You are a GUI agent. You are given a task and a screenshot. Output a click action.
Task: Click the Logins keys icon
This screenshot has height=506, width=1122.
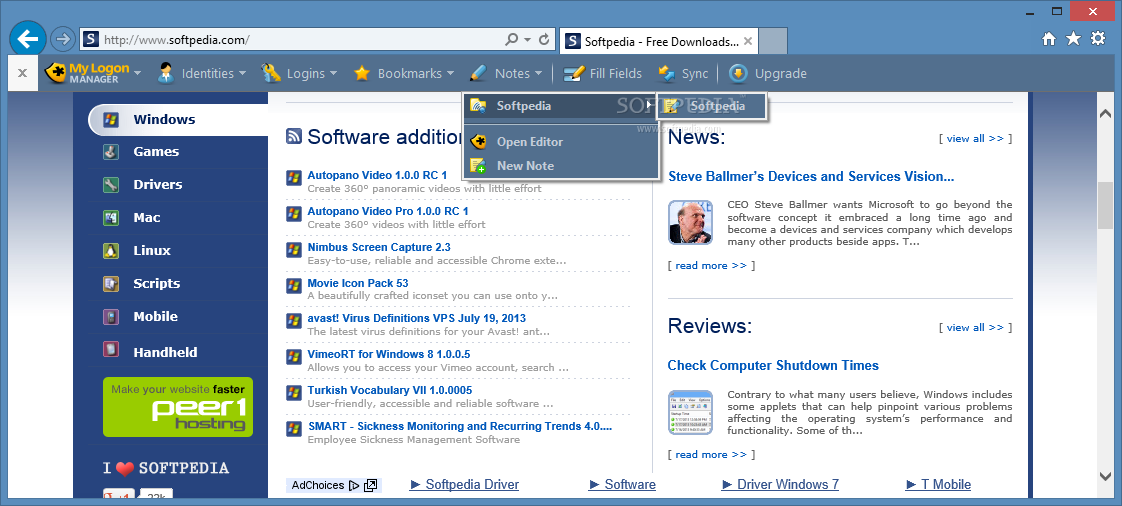click(271, 73)
